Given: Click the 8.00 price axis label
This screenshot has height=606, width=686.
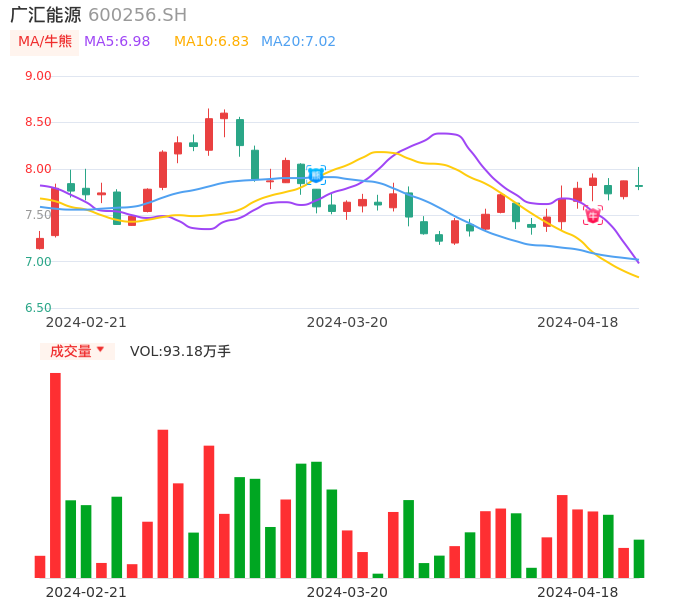Looking at the screenshot, I should (x=38, y=169).
